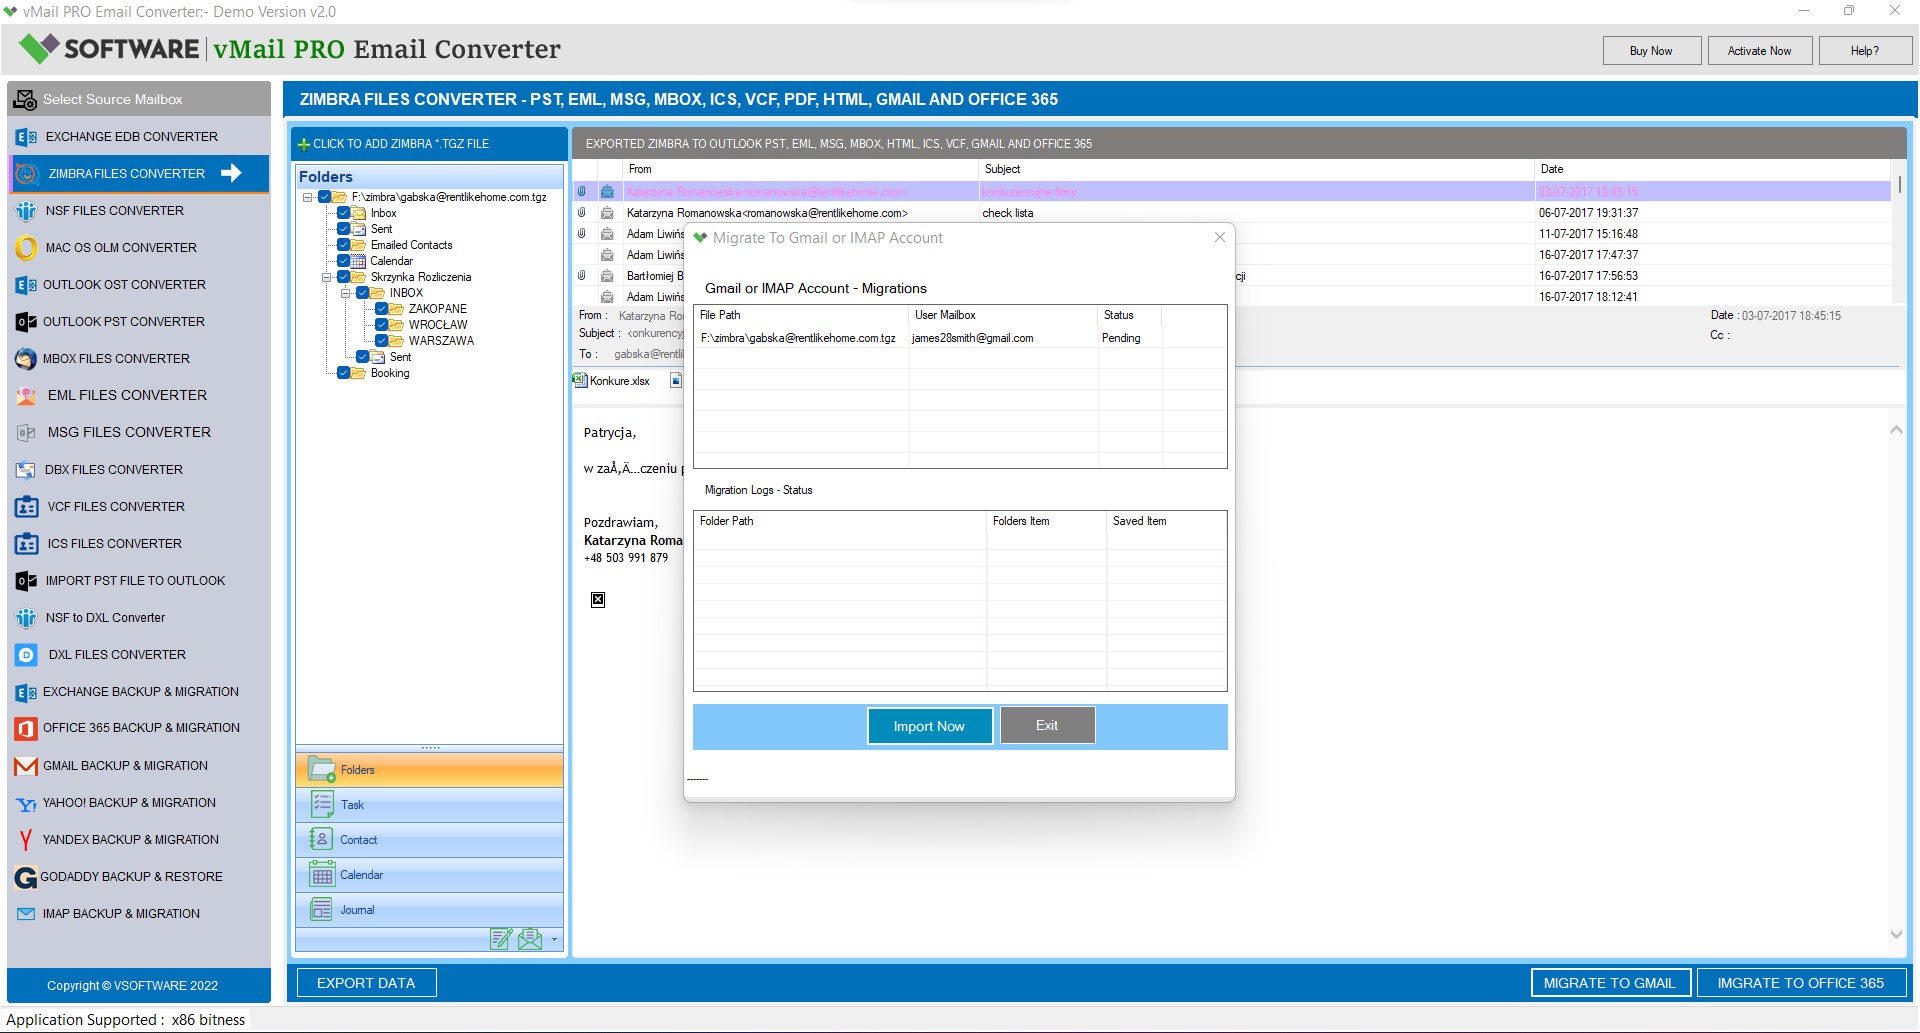The image size is (1920, 1033).
Task: Open the Konkure.xlsx attachment
Action: 612,381
